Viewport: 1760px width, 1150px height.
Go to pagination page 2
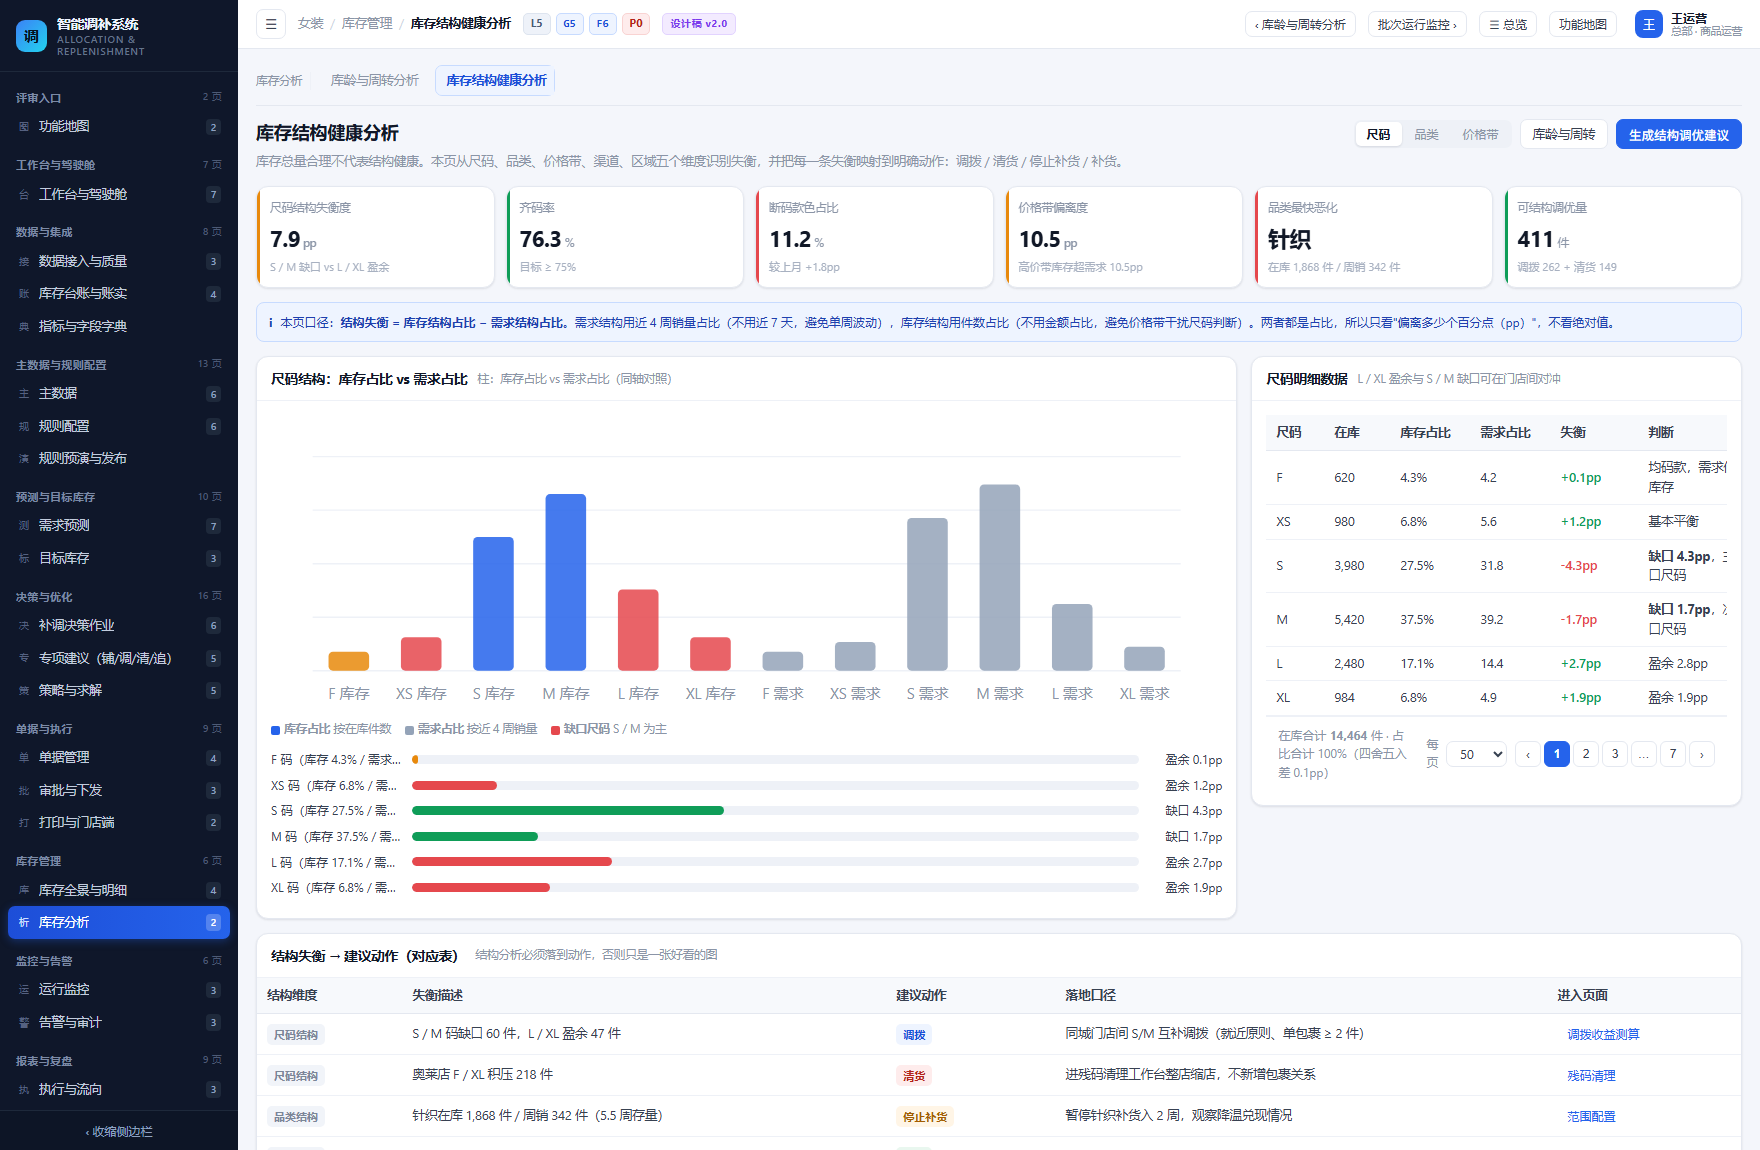tap(1586, 754)
